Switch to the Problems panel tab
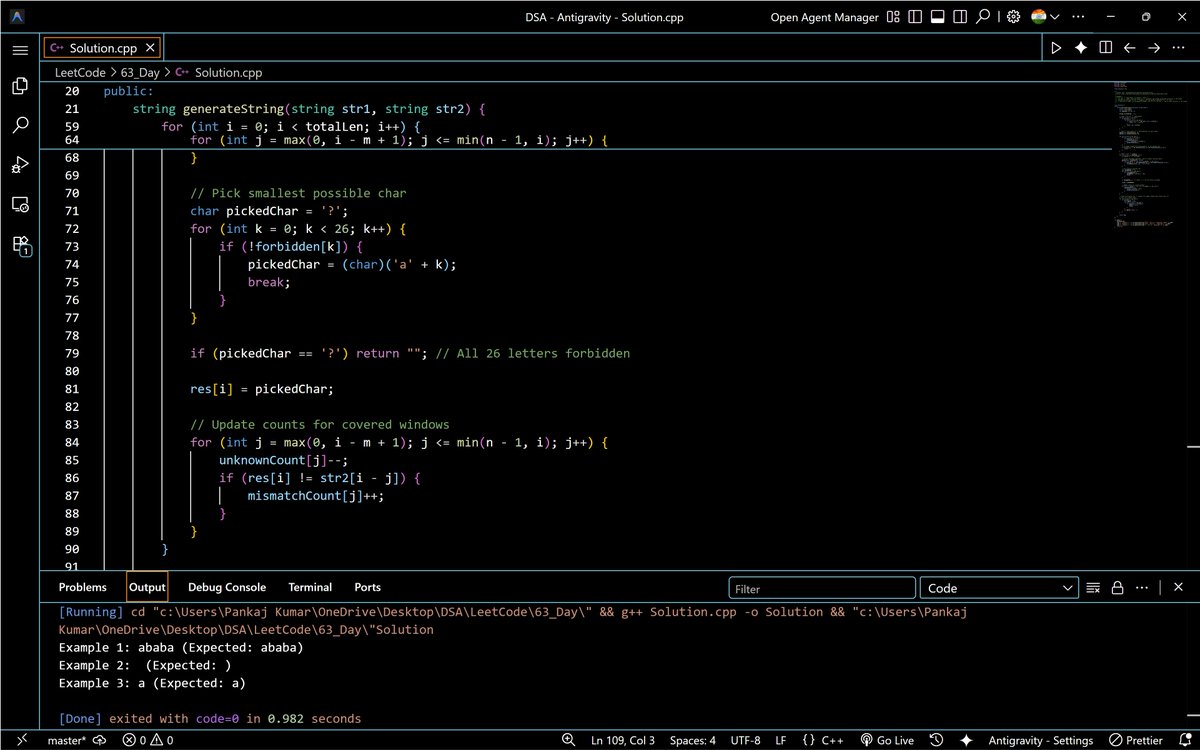Image resolution: width=1200 pixels, height=750 pixels. point(82,587)
